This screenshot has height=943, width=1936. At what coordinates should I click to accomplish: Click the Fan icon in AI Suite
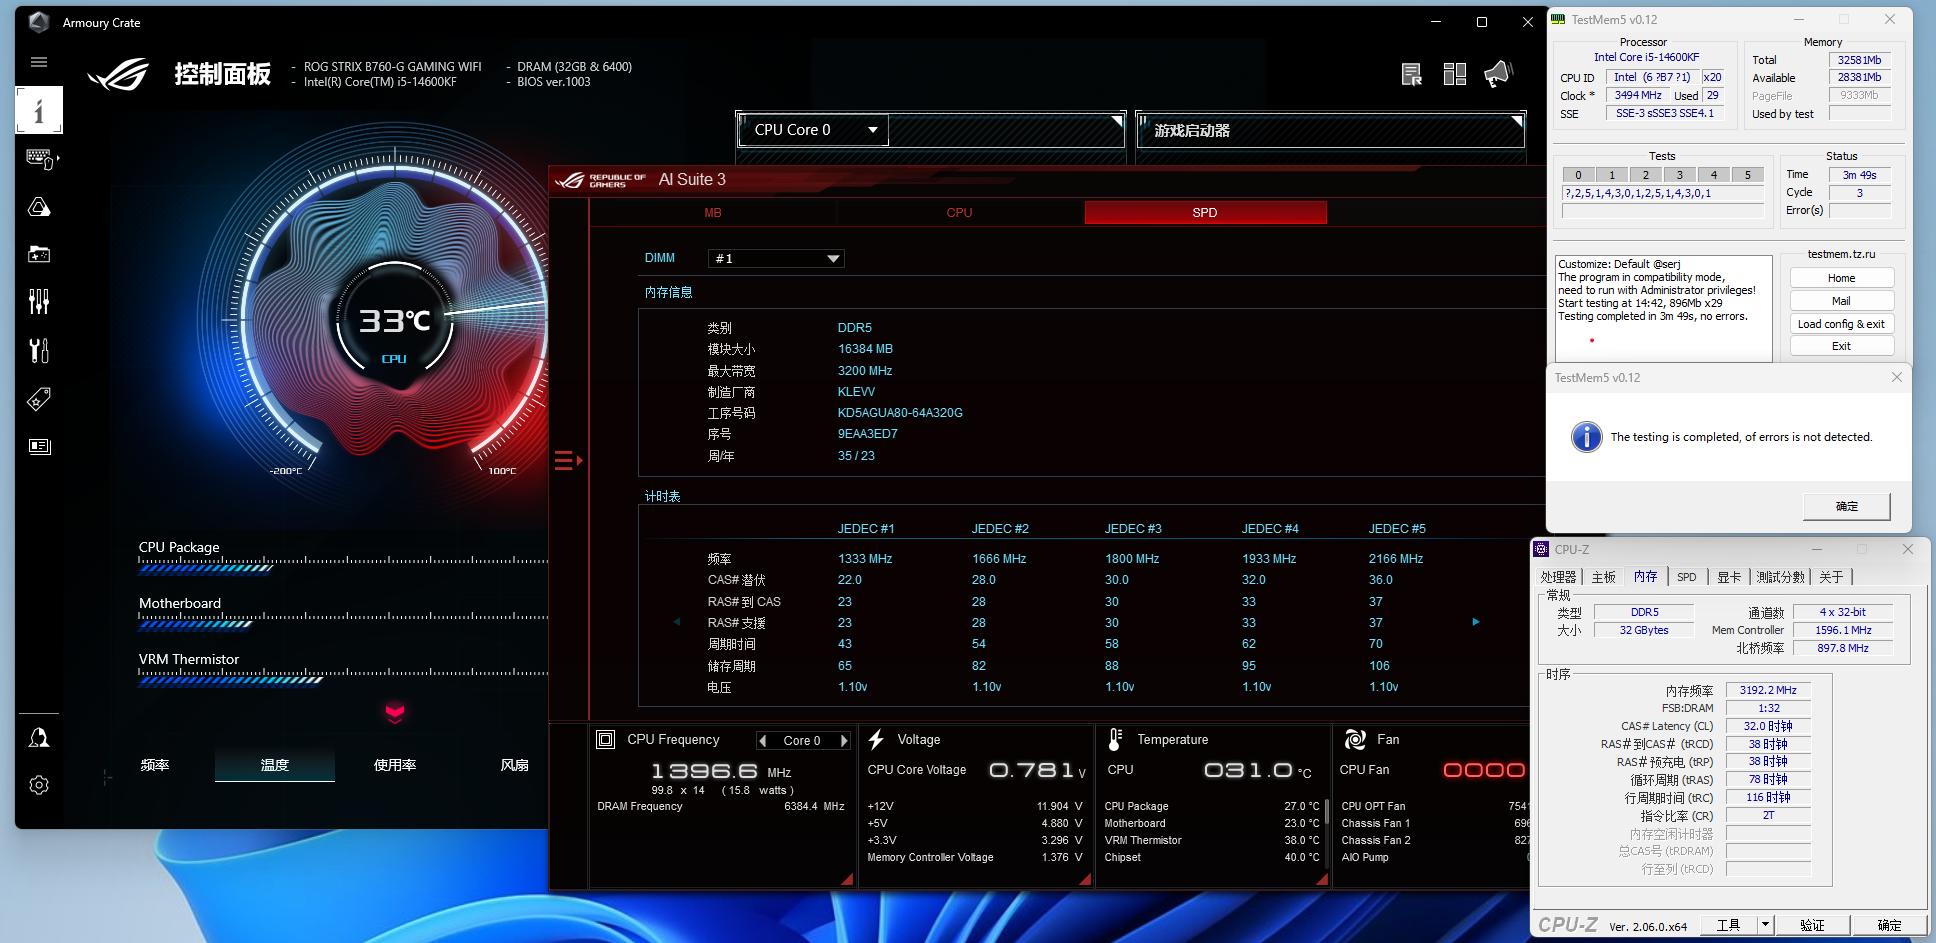click(1355, 739)
